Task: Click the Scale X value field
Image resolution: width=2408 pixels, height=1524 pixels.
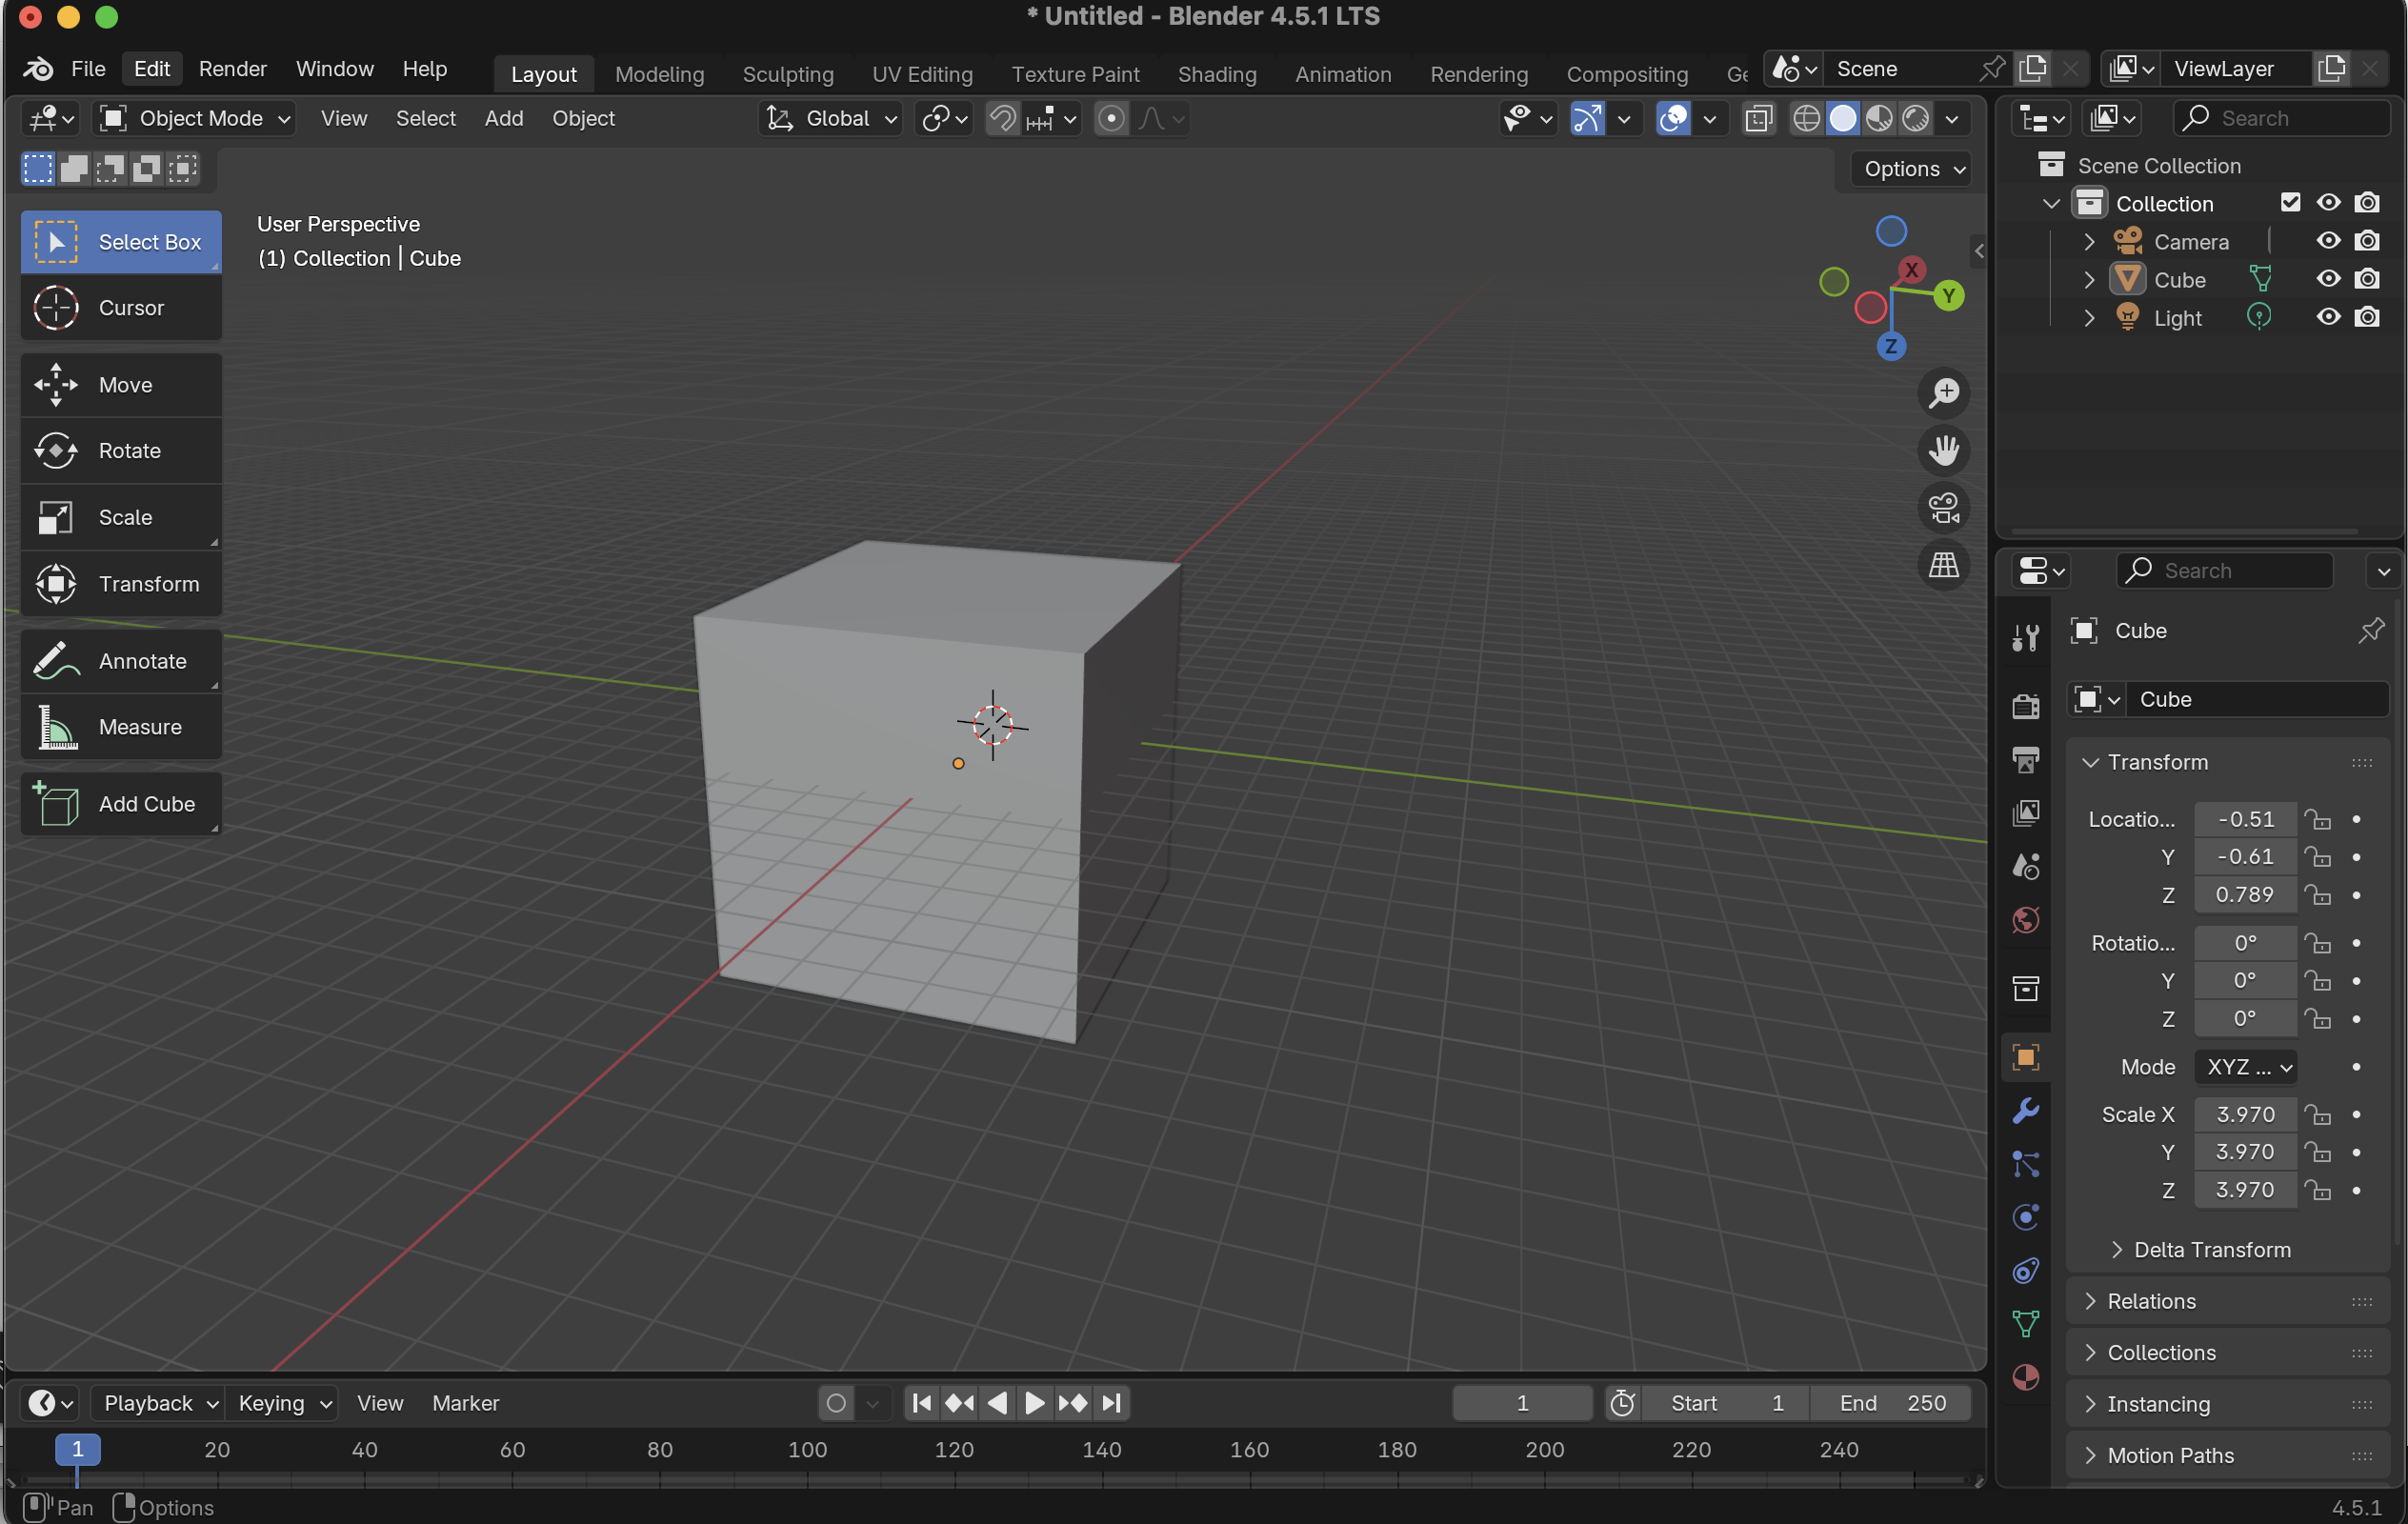Action: point(2244,1114)
